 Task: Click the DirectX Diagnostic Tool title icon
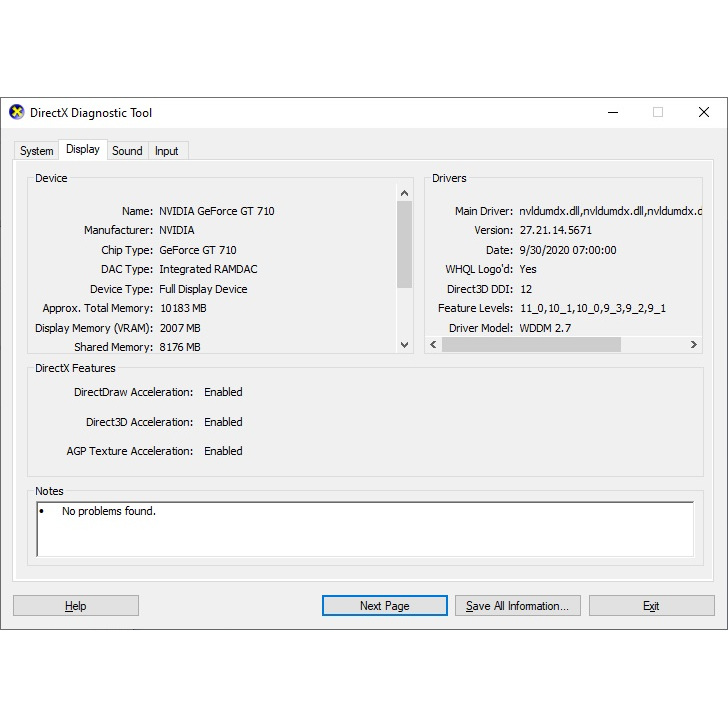point(17,112)
